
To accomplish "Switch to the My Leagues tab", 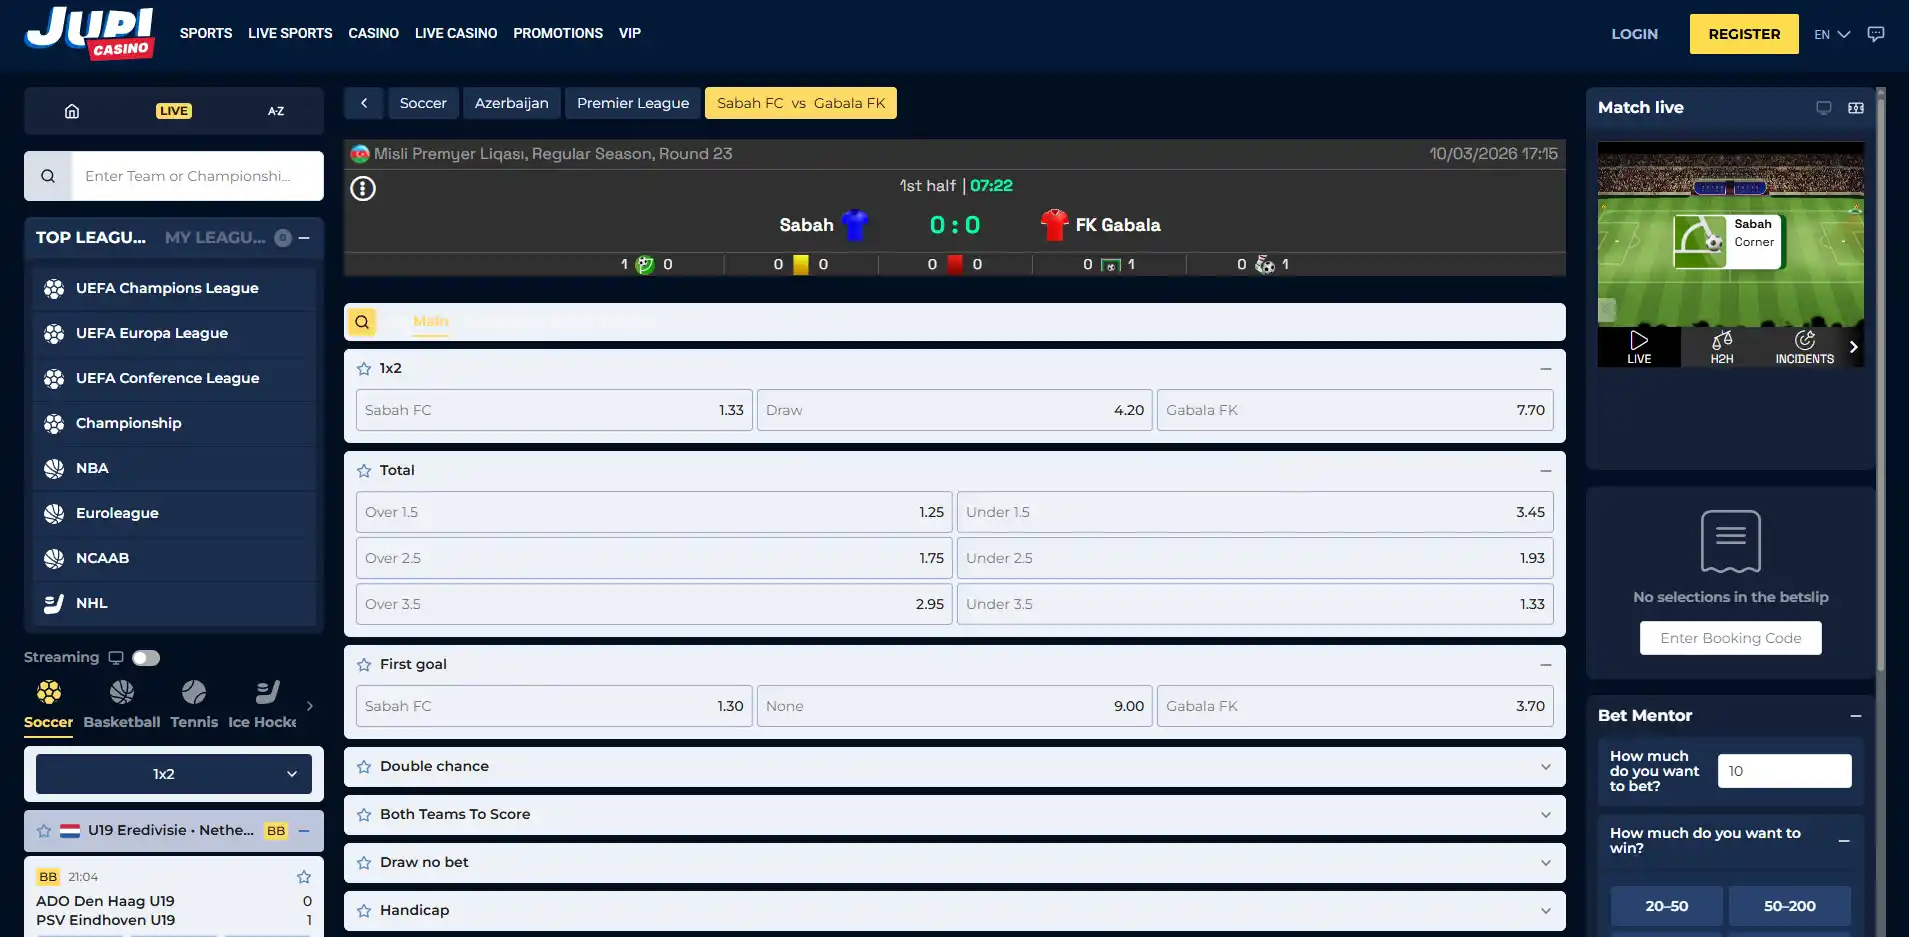I will pos(215,237).
